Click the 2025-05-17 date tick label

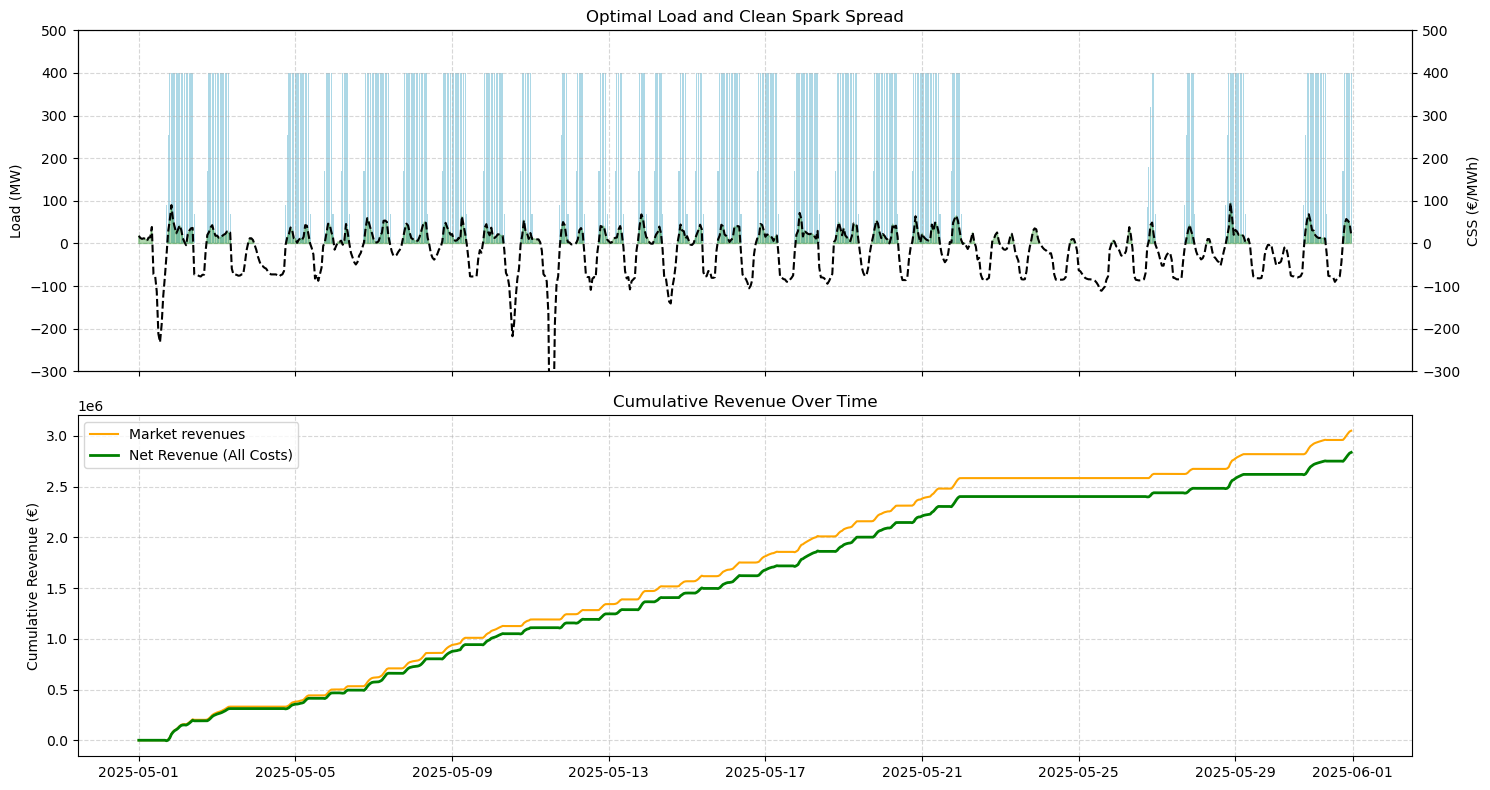point(765,772)
